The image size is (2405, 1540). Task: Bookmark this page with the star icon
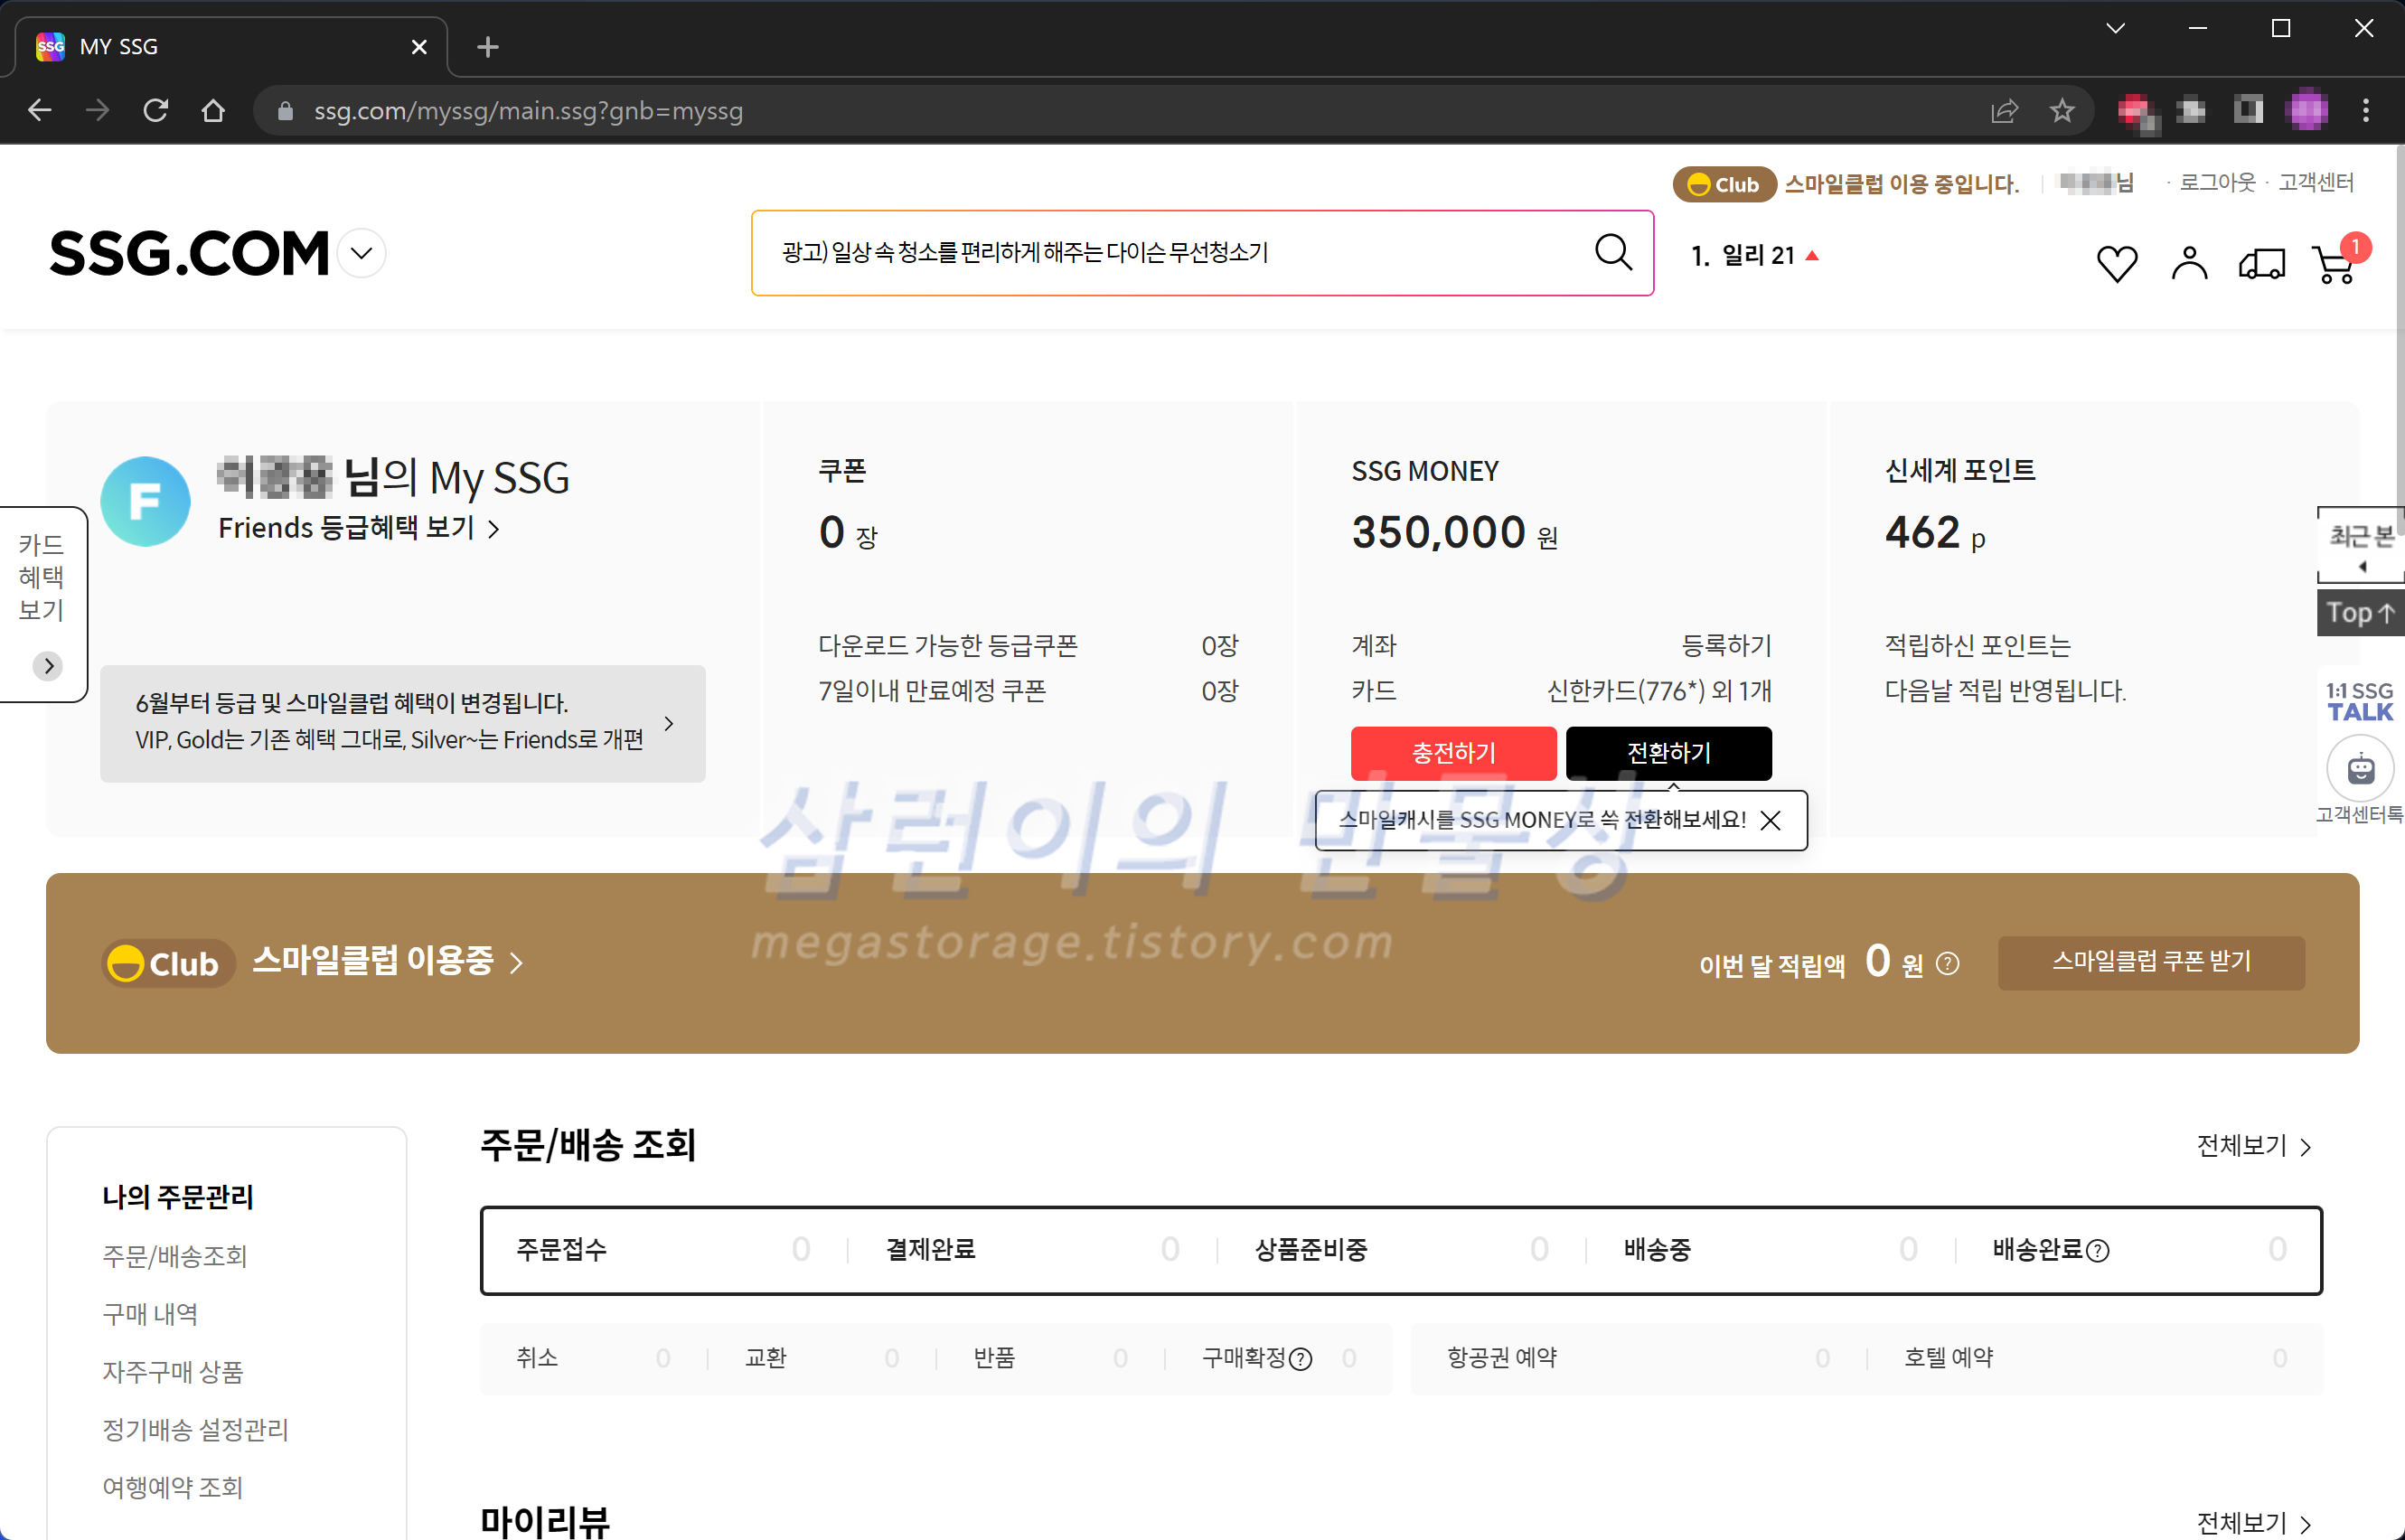pyautogui.click(x=2061, y=110)
